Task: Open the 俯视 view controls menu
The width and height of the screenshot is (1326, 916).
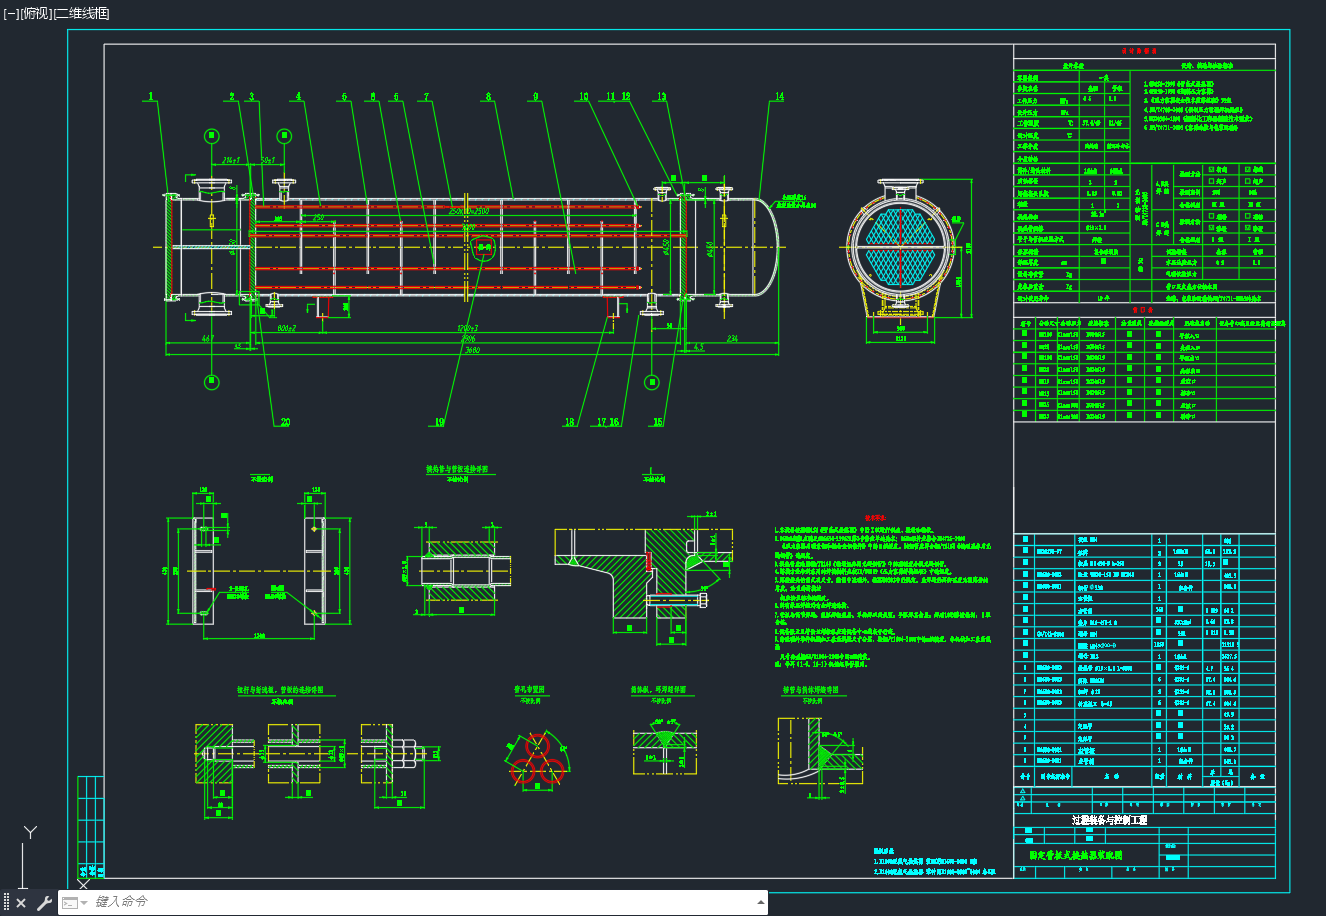Action: (35, 13)
